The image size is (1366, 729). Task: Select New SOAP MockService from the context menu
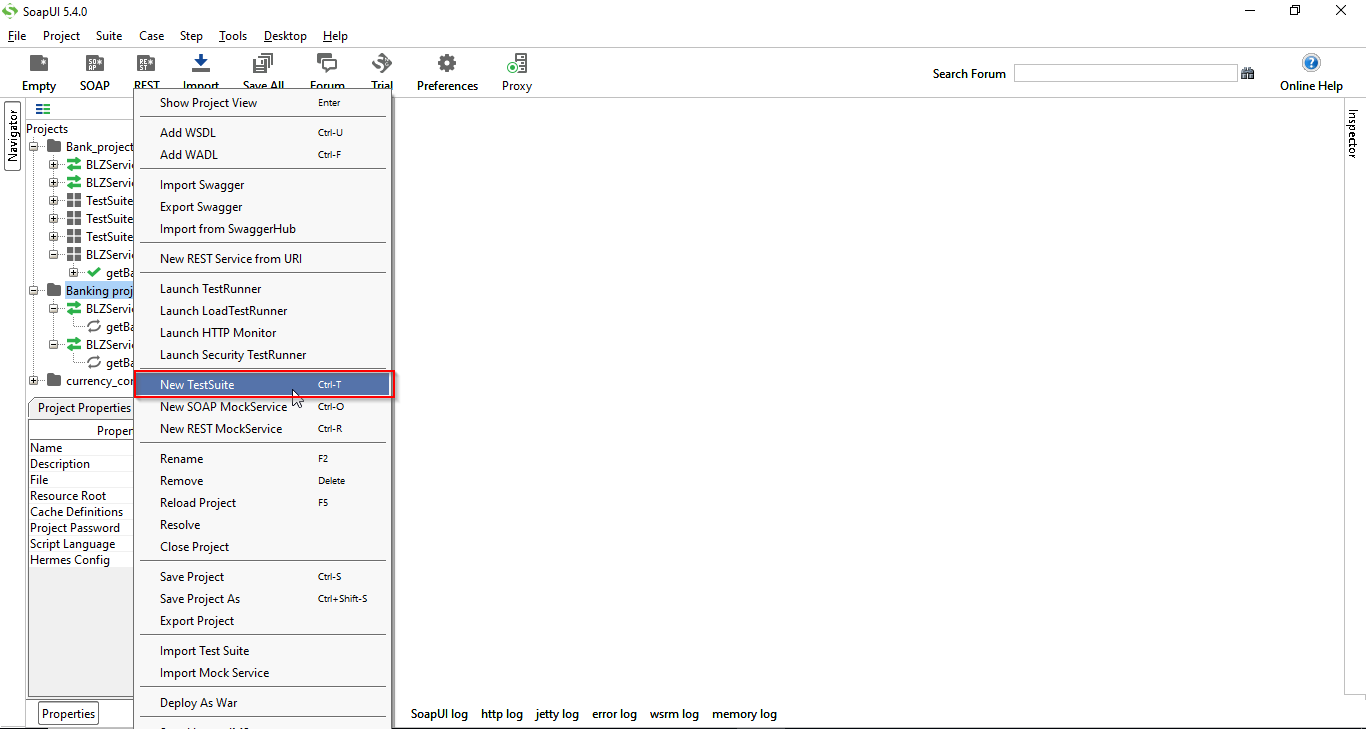coord(222,406)
